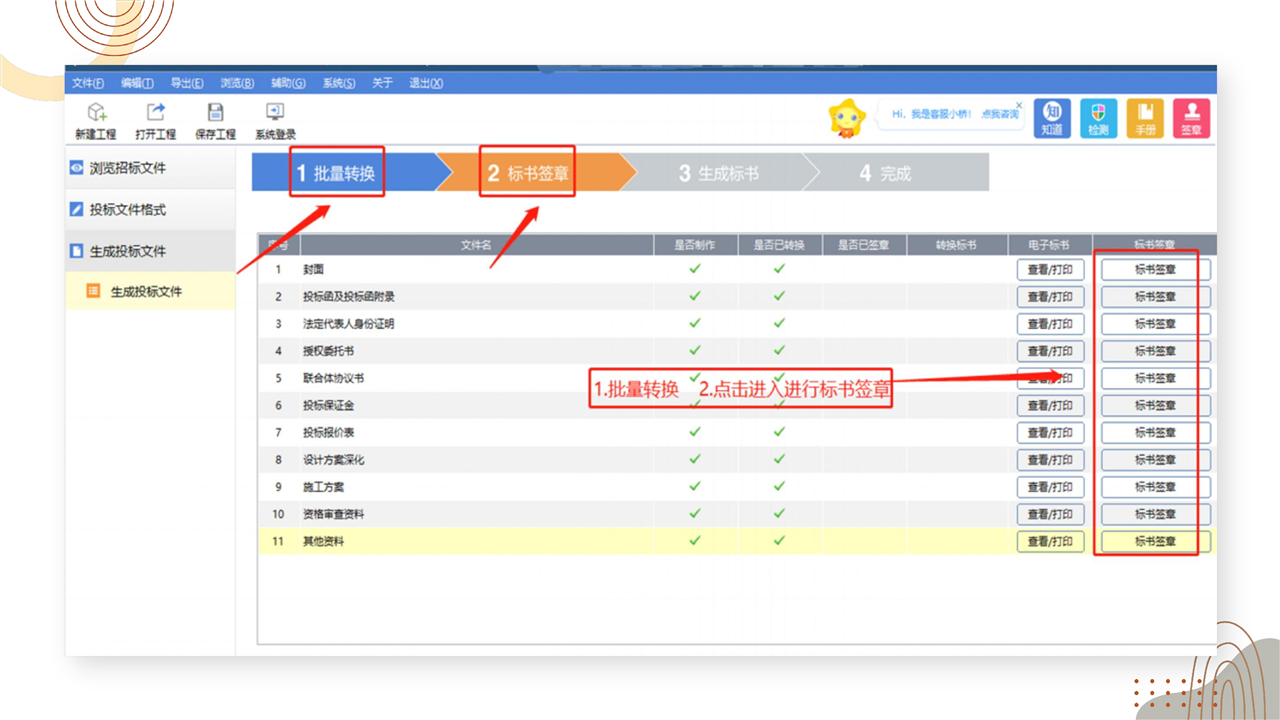Click 查看/打印 button for 封面 row
Screen dimensions: 1280x720
pos(1050,270)
